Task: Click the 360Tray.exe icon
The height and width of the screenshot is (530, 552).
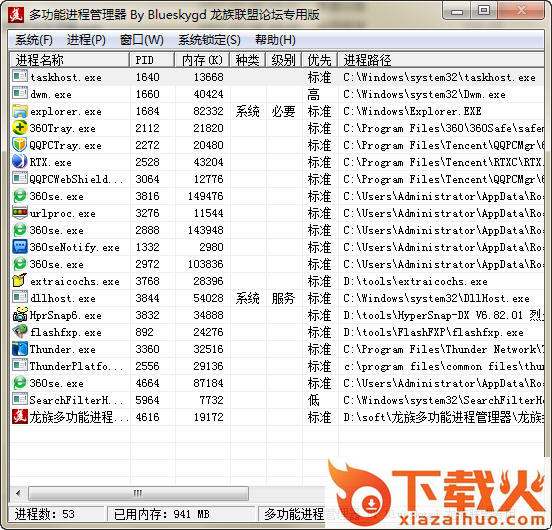Action: tap(20, 128)
